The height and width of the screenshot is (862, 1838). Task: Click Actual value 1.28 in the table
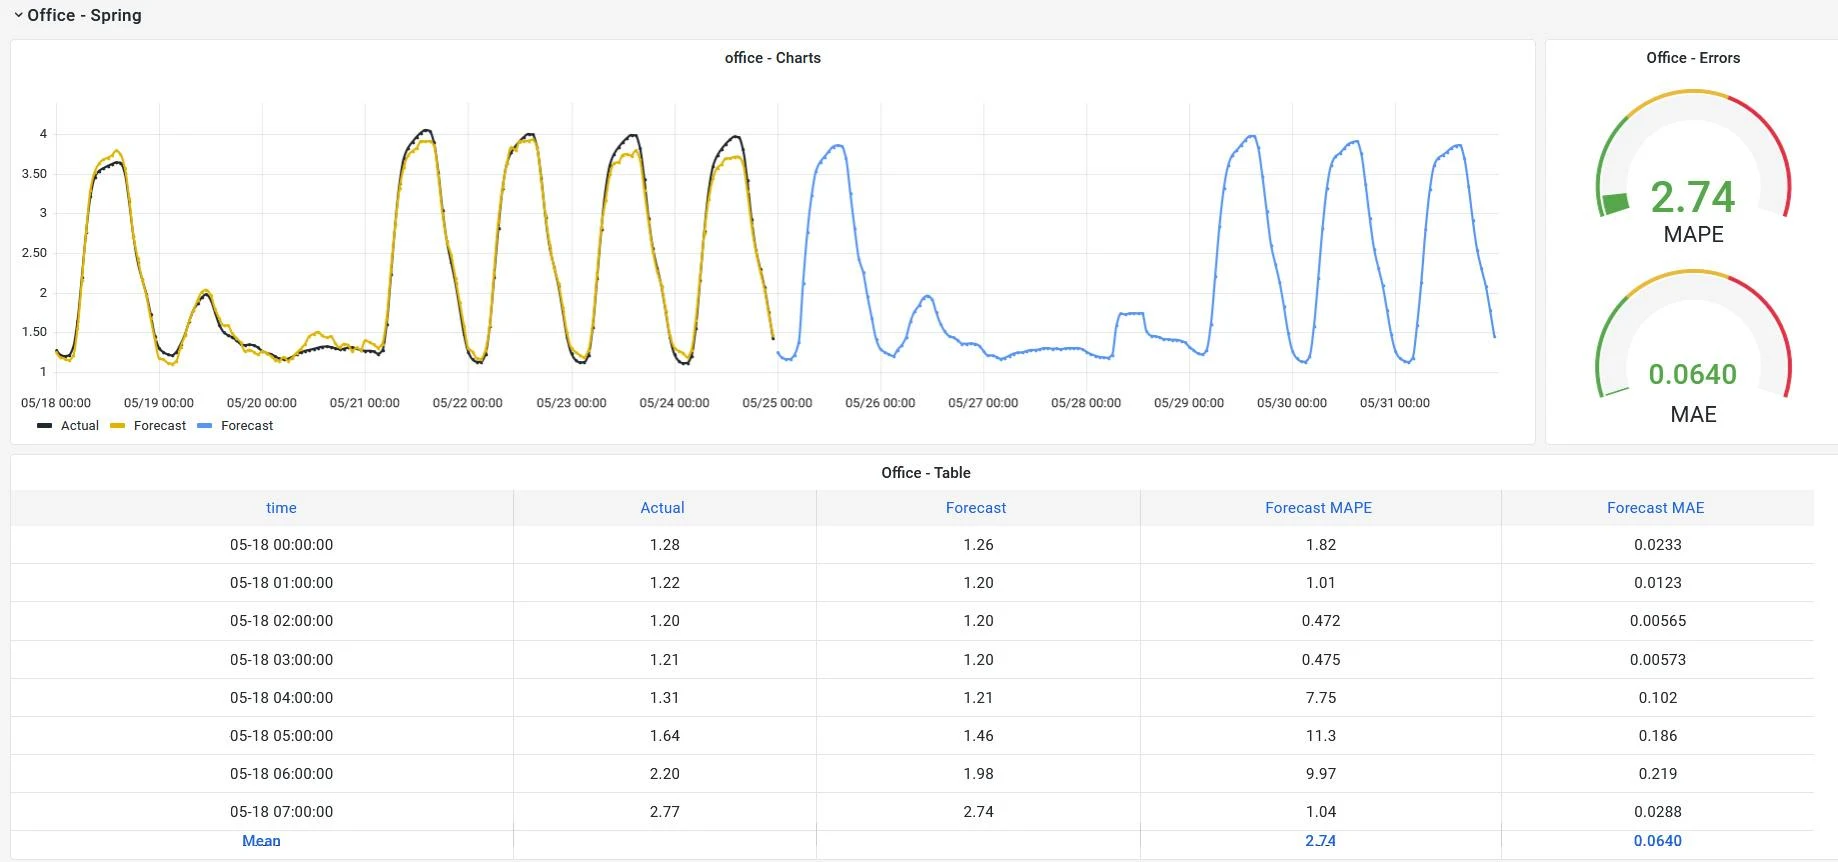[x=664, y=545]
